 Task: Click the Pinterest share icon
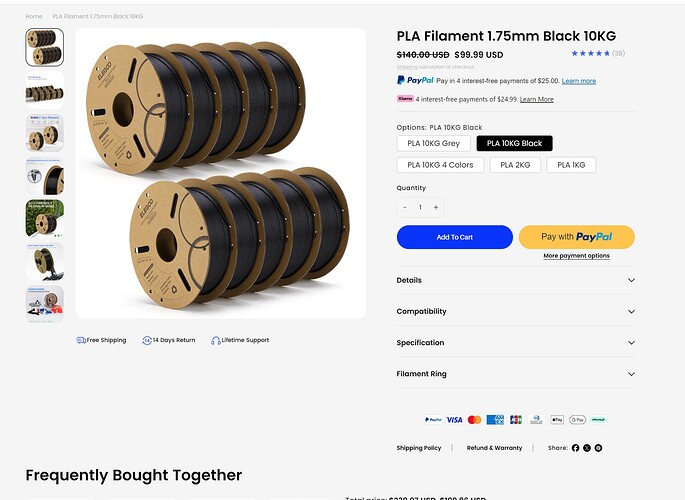click(599, 448)
